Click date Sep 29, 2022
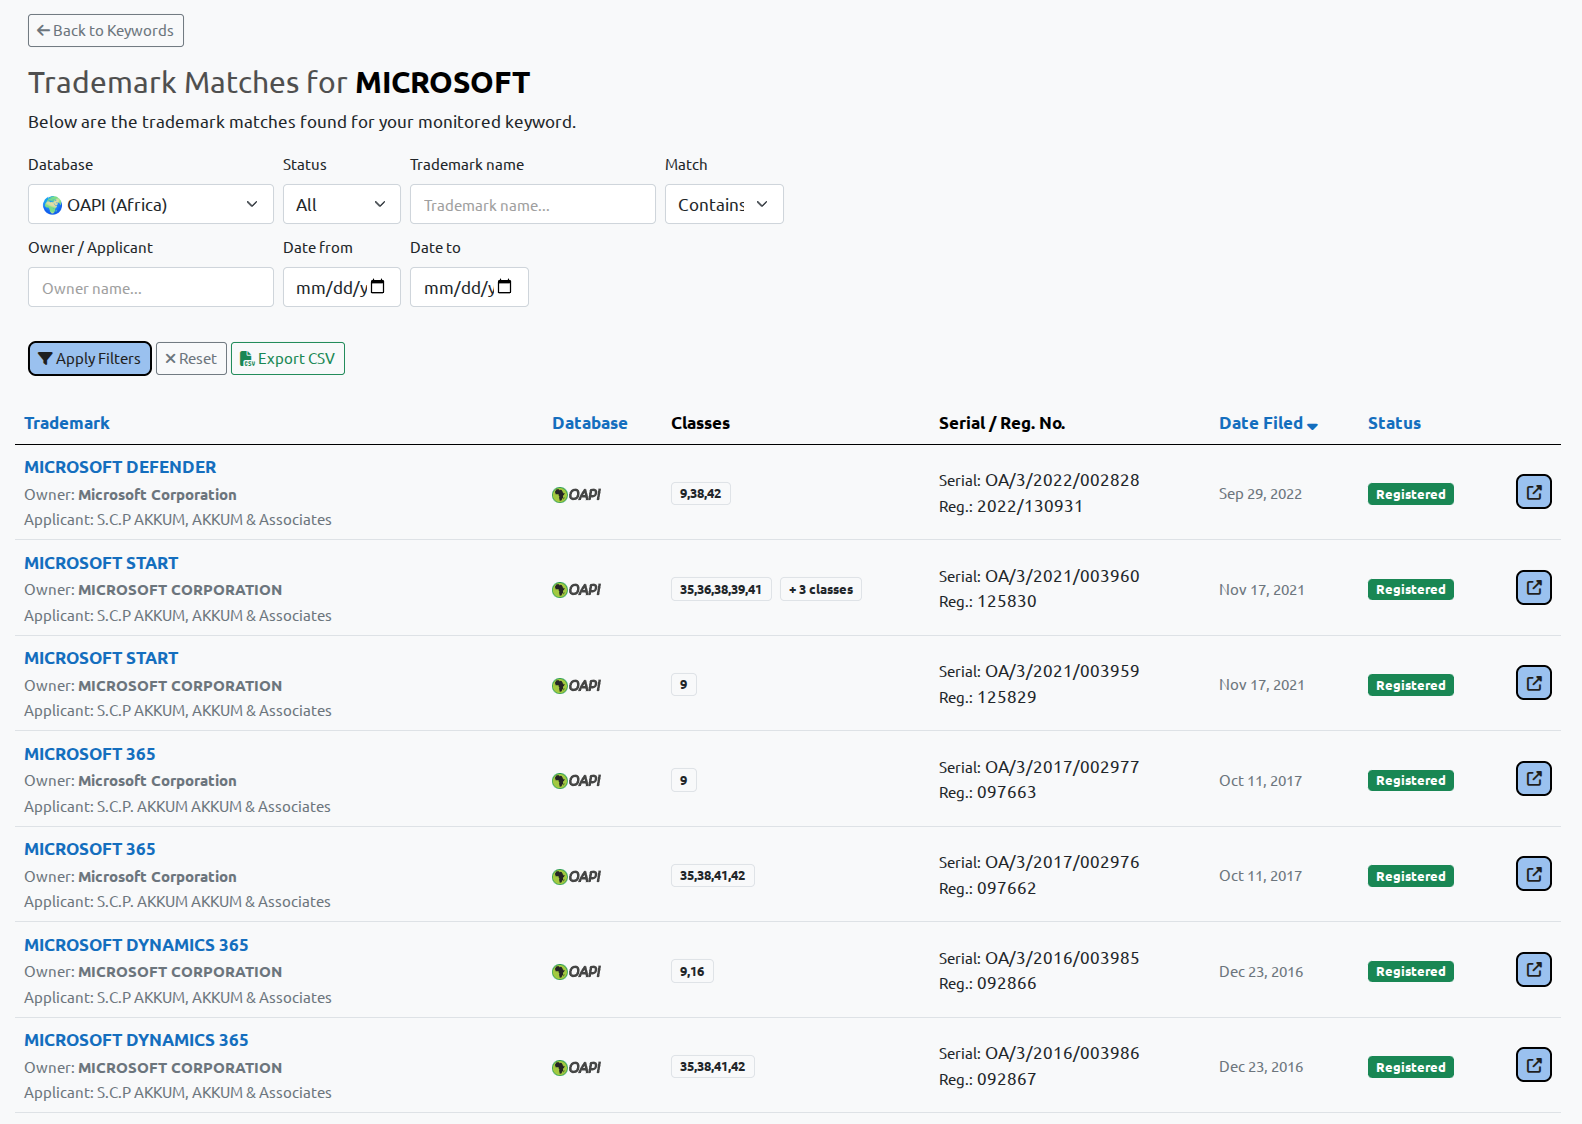The height and width of the screenshot is (1124, 1582). [1260, 494]
